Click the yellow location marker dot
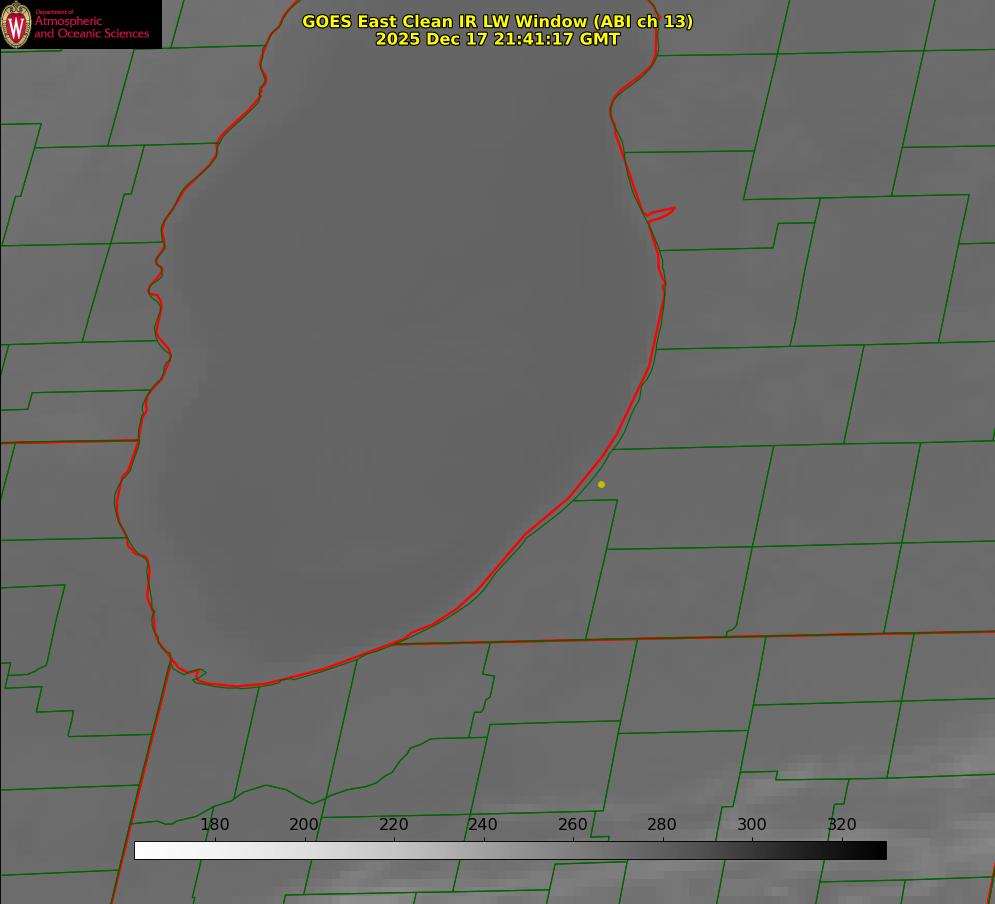Screen dimensions: 995x904 click(601, 484)
